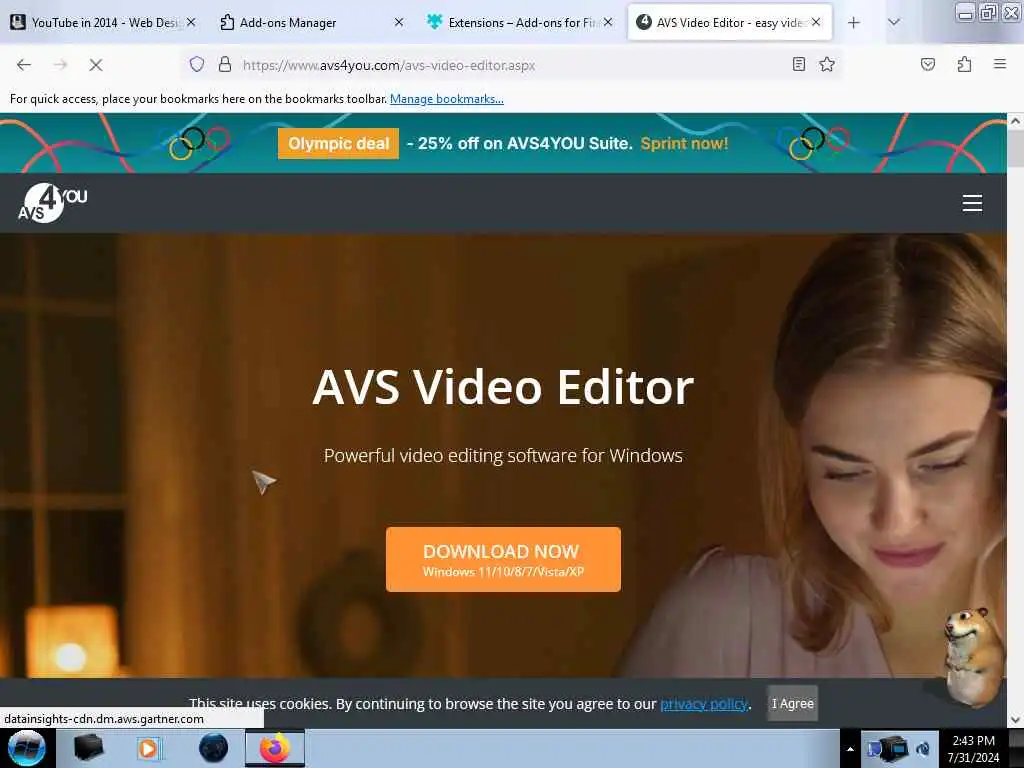Click the Olympic deal badge
The width and height of the screenshot is (1024, 768).
[338, 144]
